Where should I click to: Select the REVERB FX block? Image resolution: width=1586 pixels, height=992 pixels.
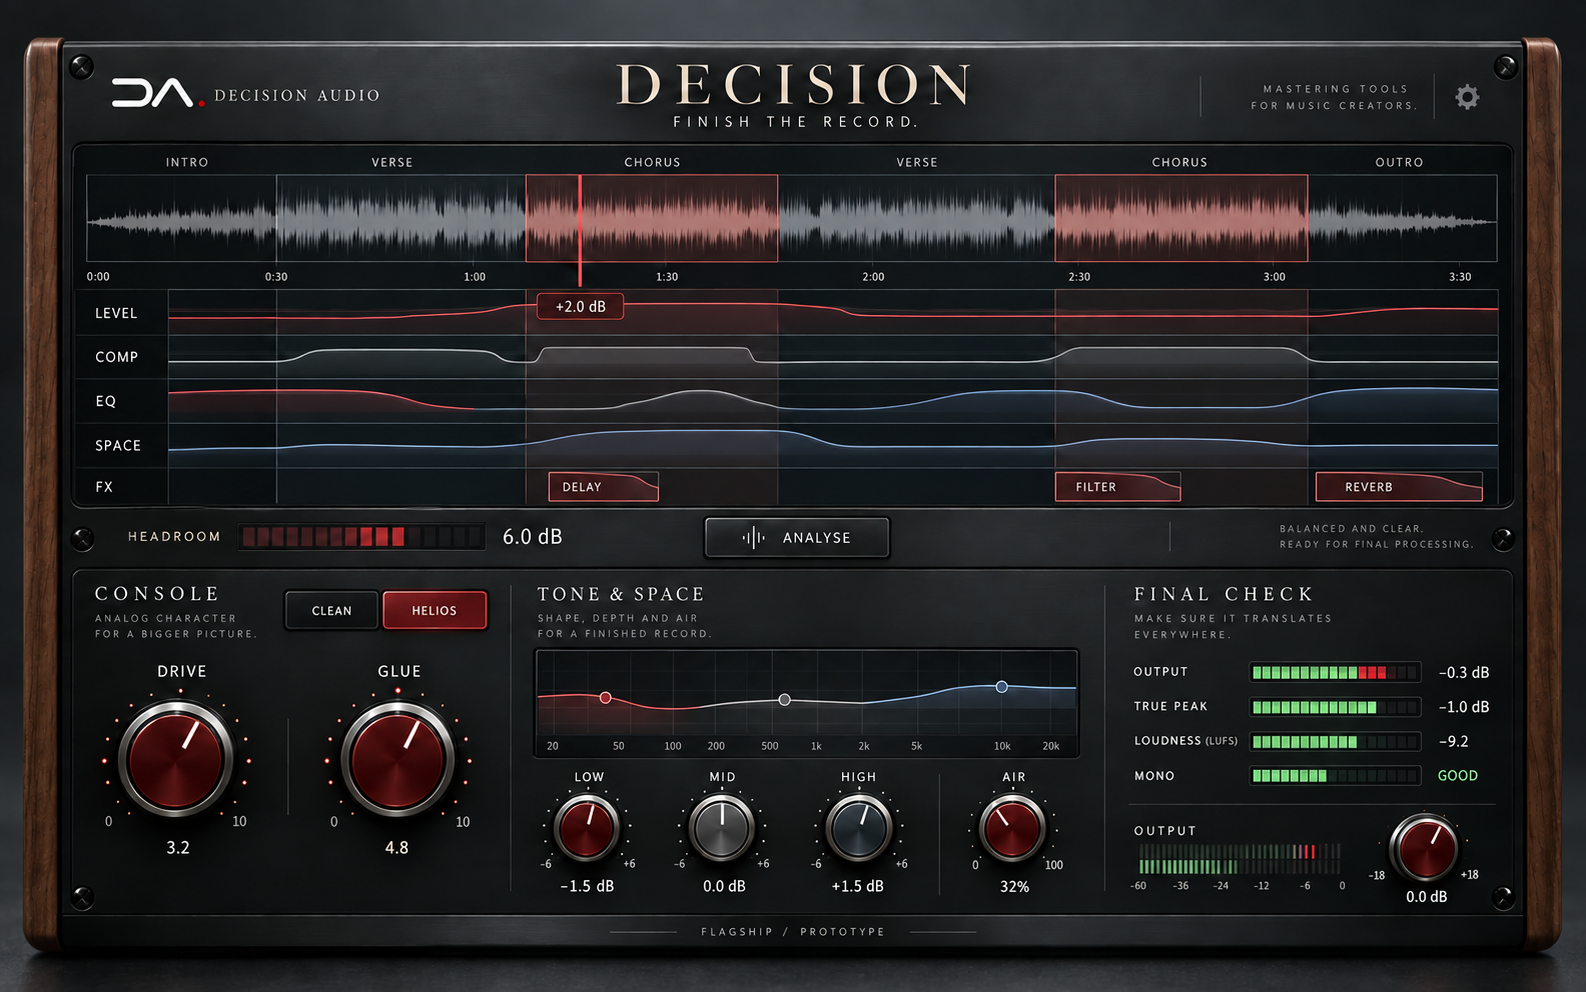[x=1399, y=487]
